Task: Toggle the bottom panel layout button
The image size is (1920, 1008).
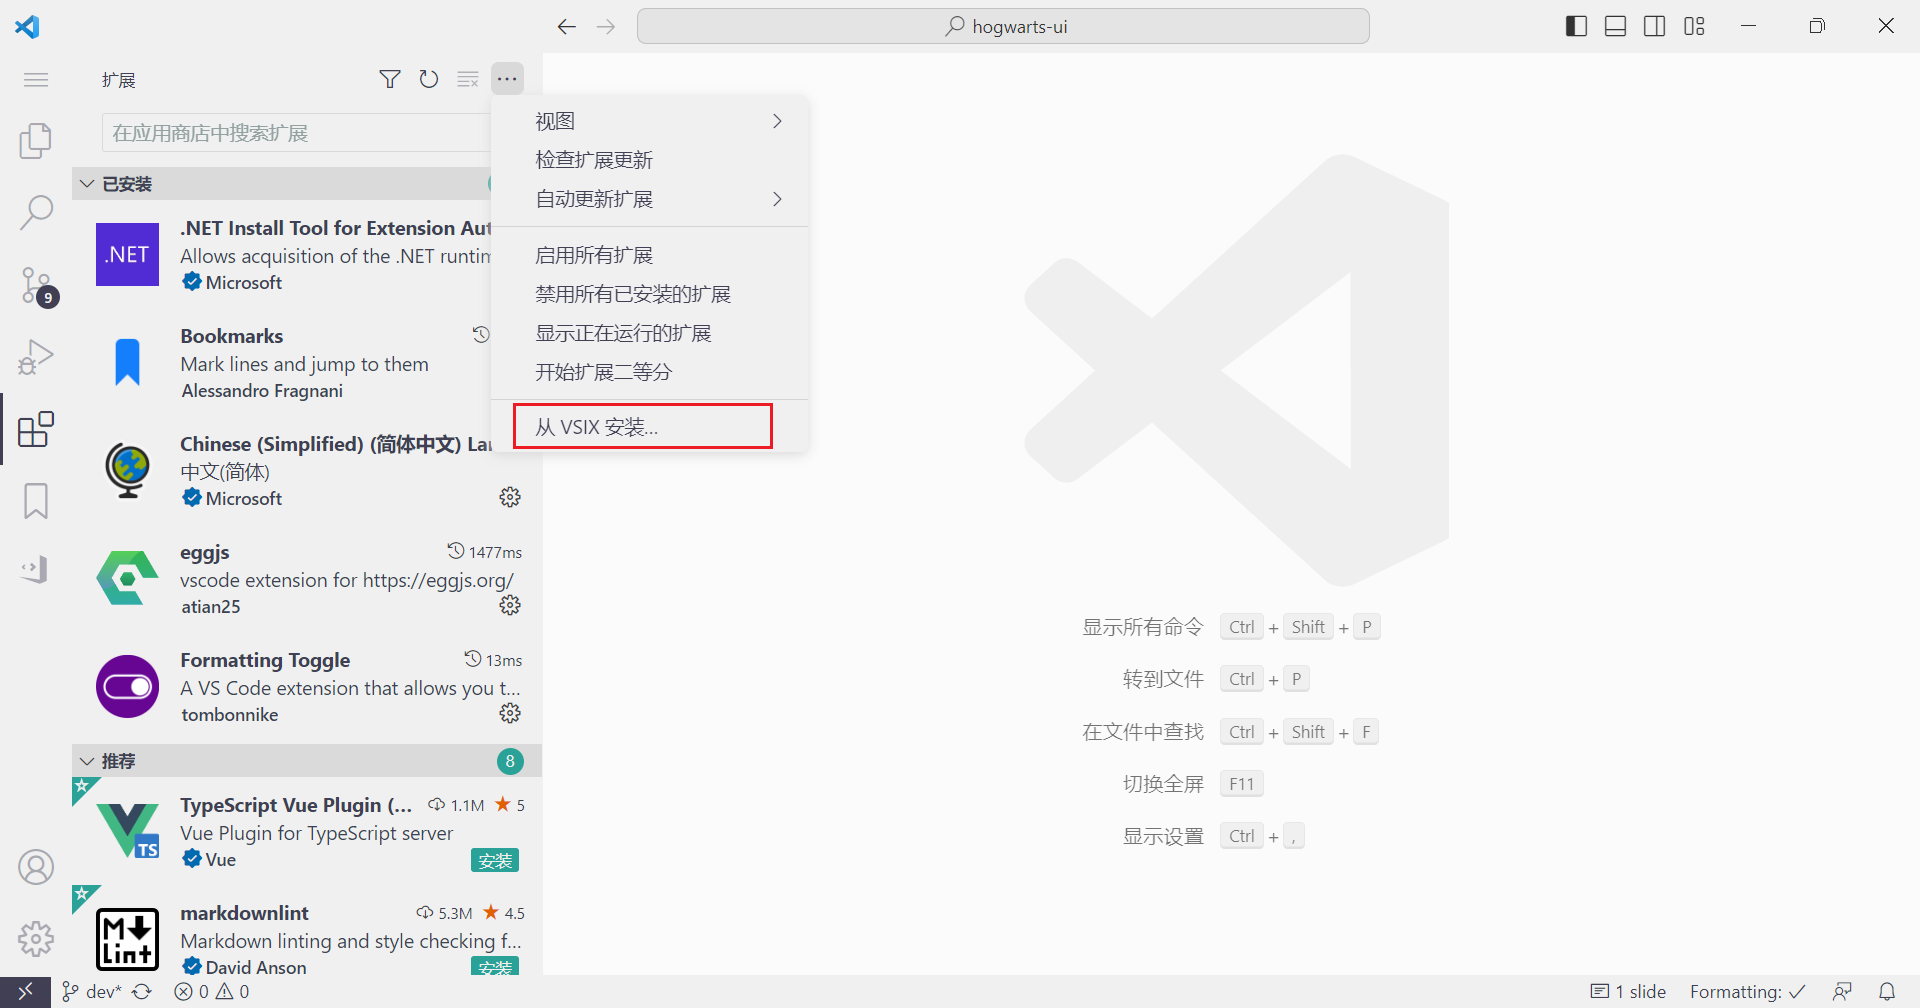Action: [1615, 26]
